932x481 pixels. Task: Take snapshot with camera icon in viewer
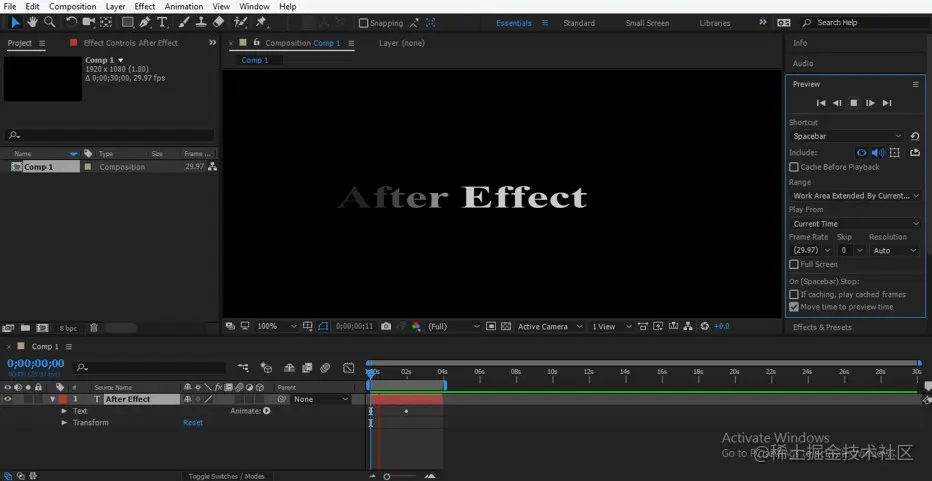[386, 326]
